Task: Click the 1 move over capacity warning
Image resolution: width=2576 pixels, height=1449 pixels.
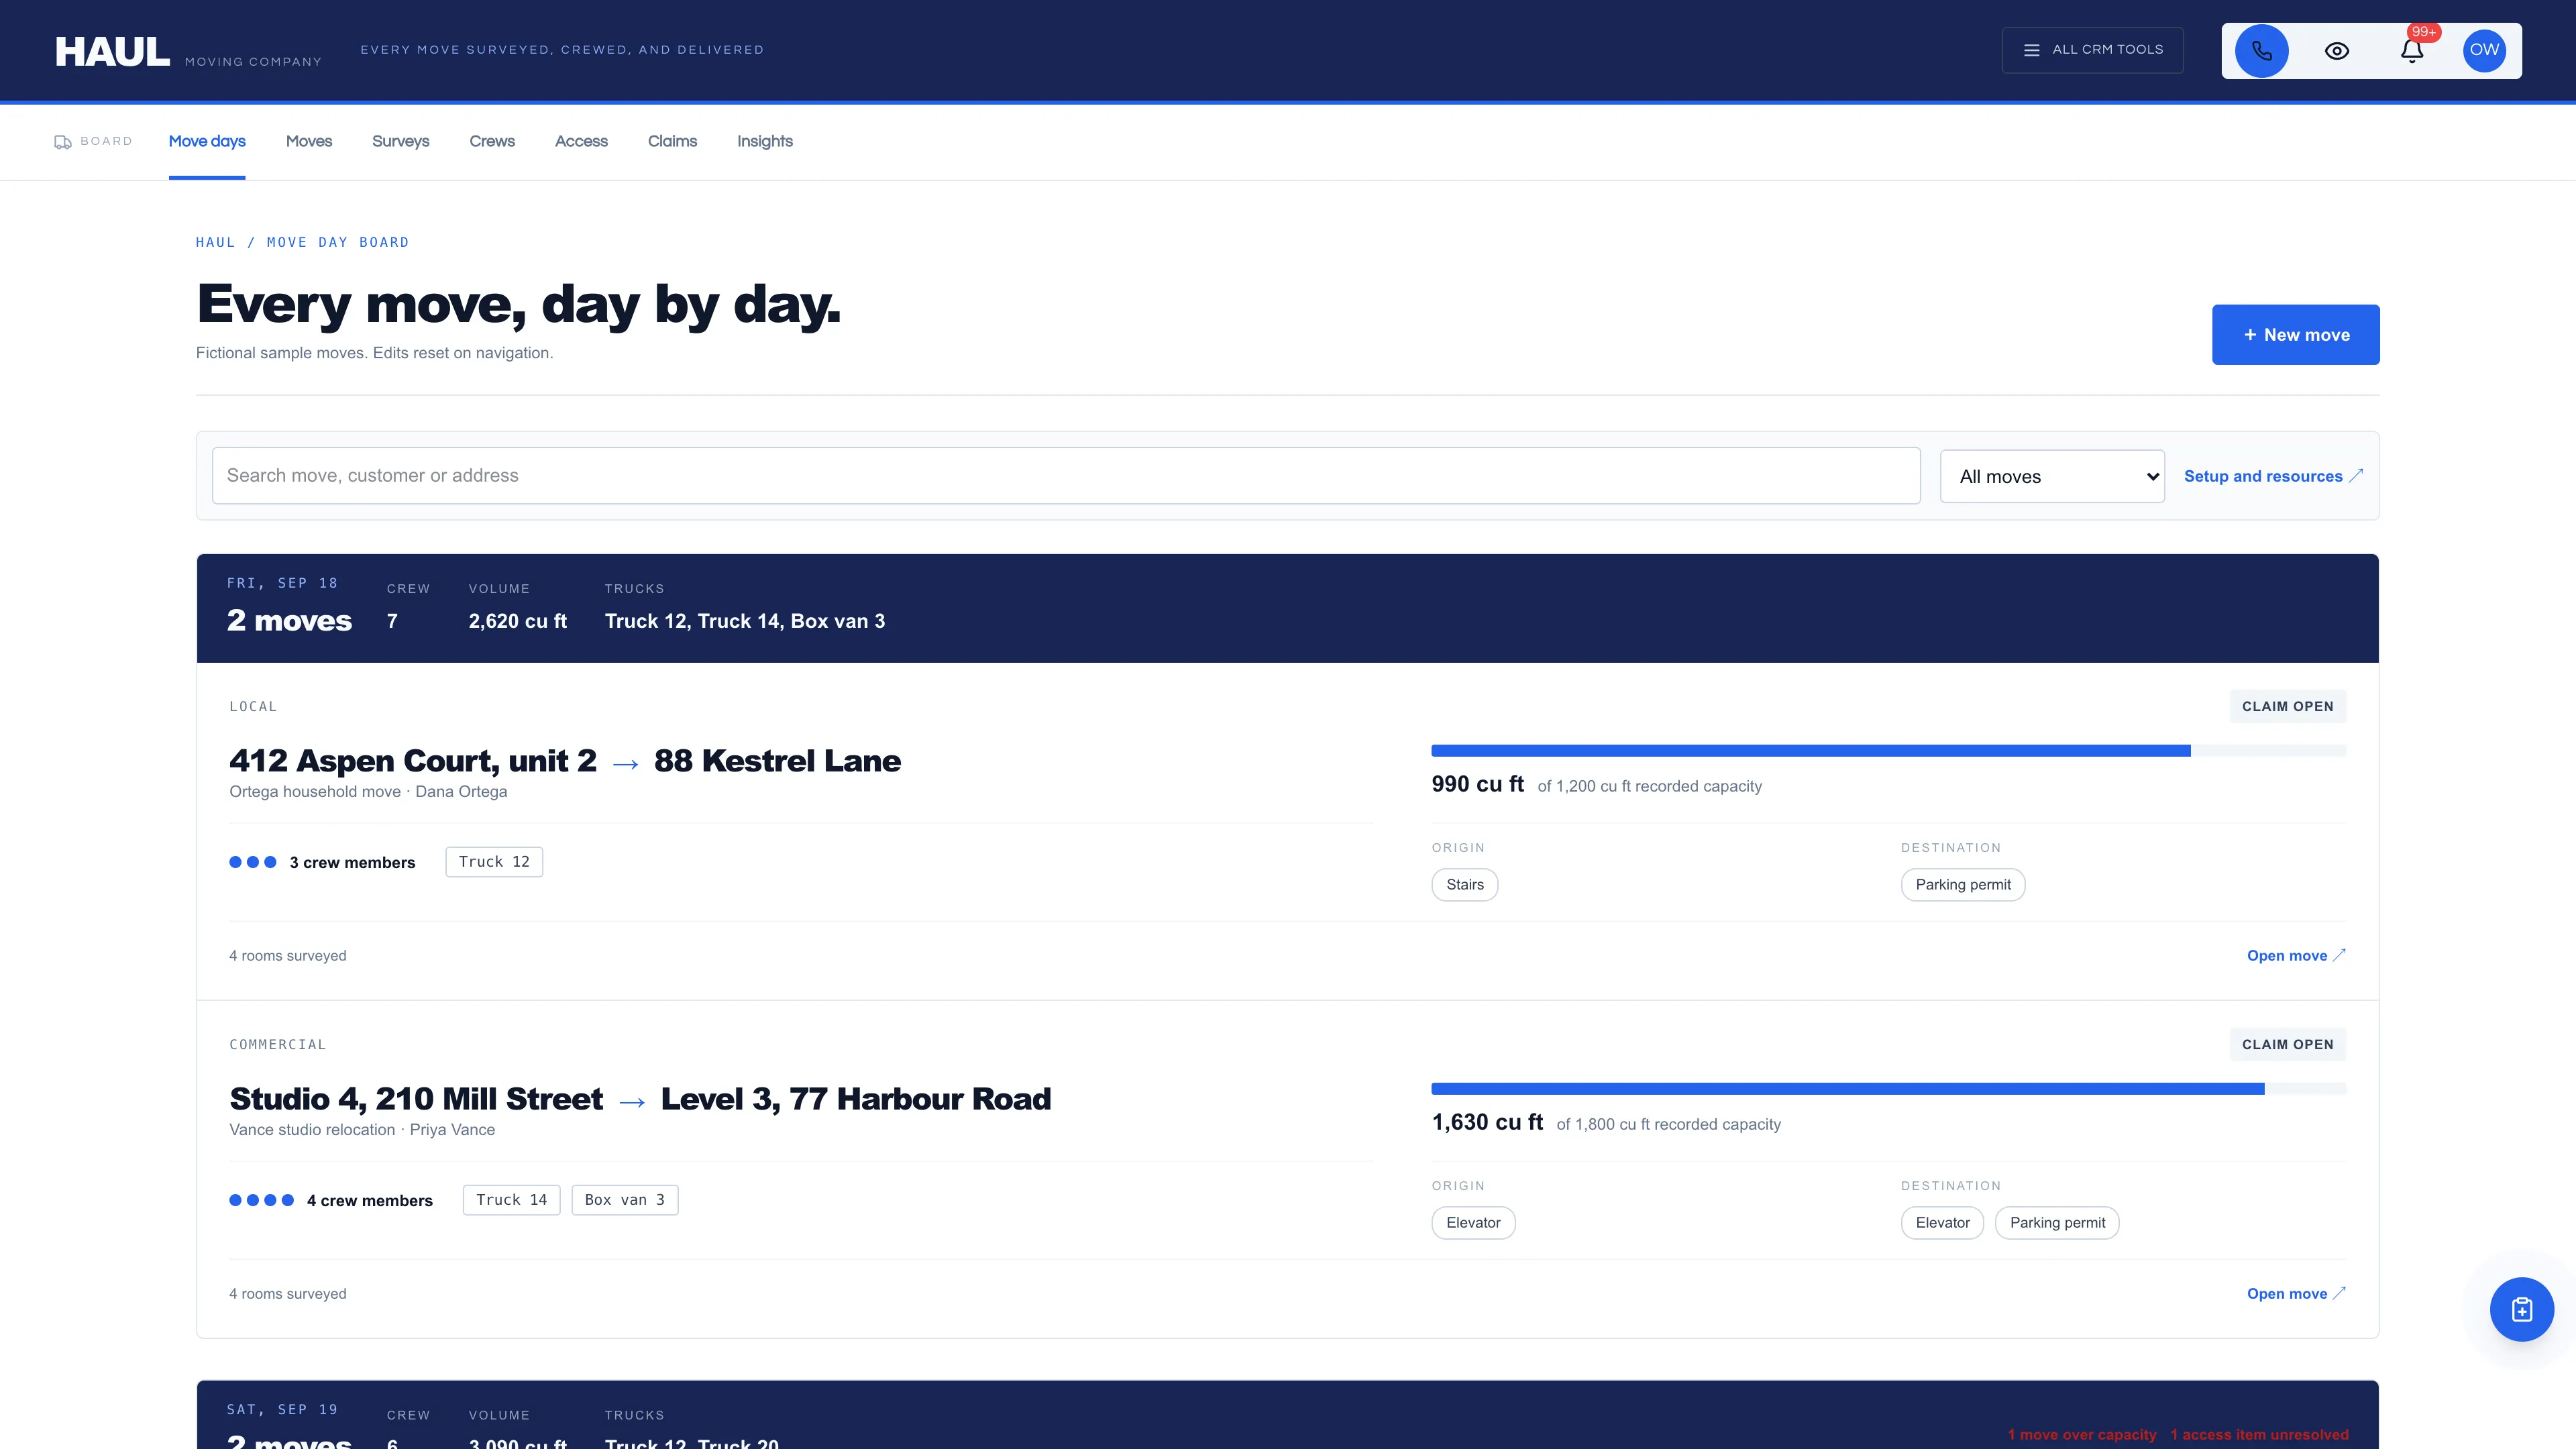Action: [x=2082, y=1435]
